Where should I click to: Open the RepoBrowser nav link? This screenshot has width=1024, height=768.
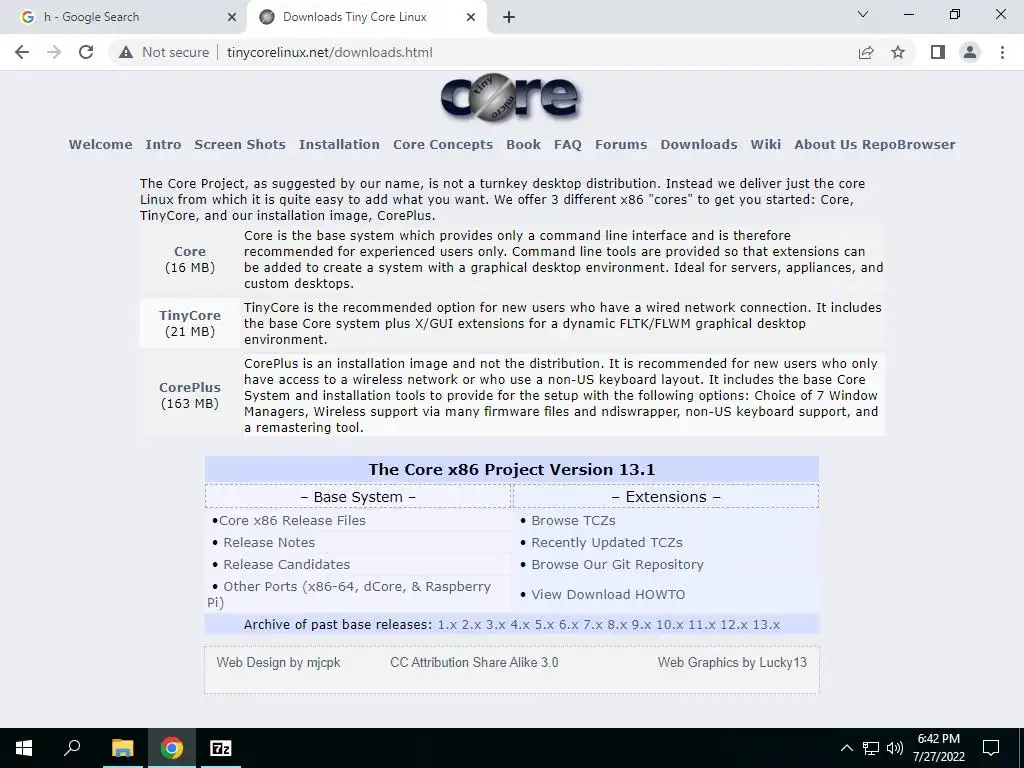click(908, 144)
